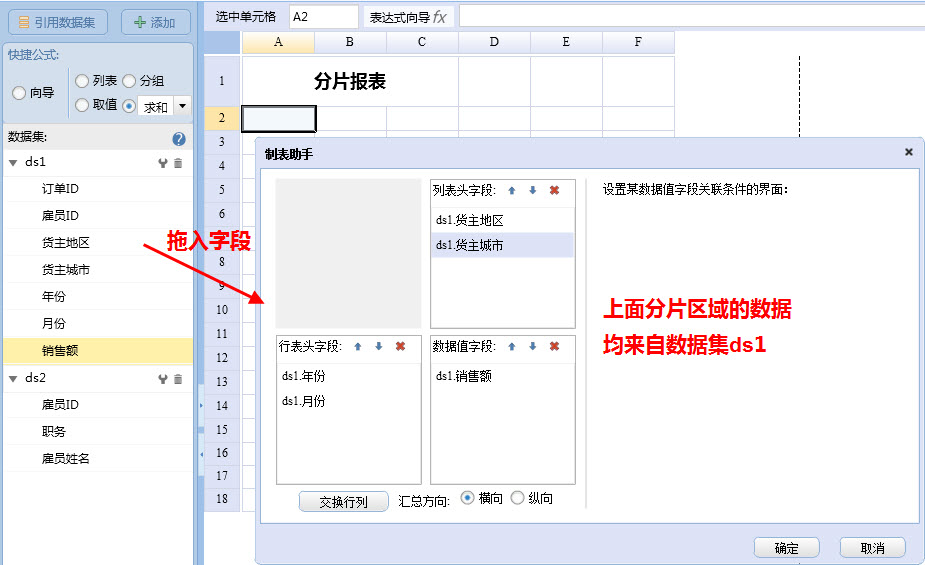Delete dataset ds2 with the trash icon
The width and height of the screenshot is (925, 565).
pos(178,379)
